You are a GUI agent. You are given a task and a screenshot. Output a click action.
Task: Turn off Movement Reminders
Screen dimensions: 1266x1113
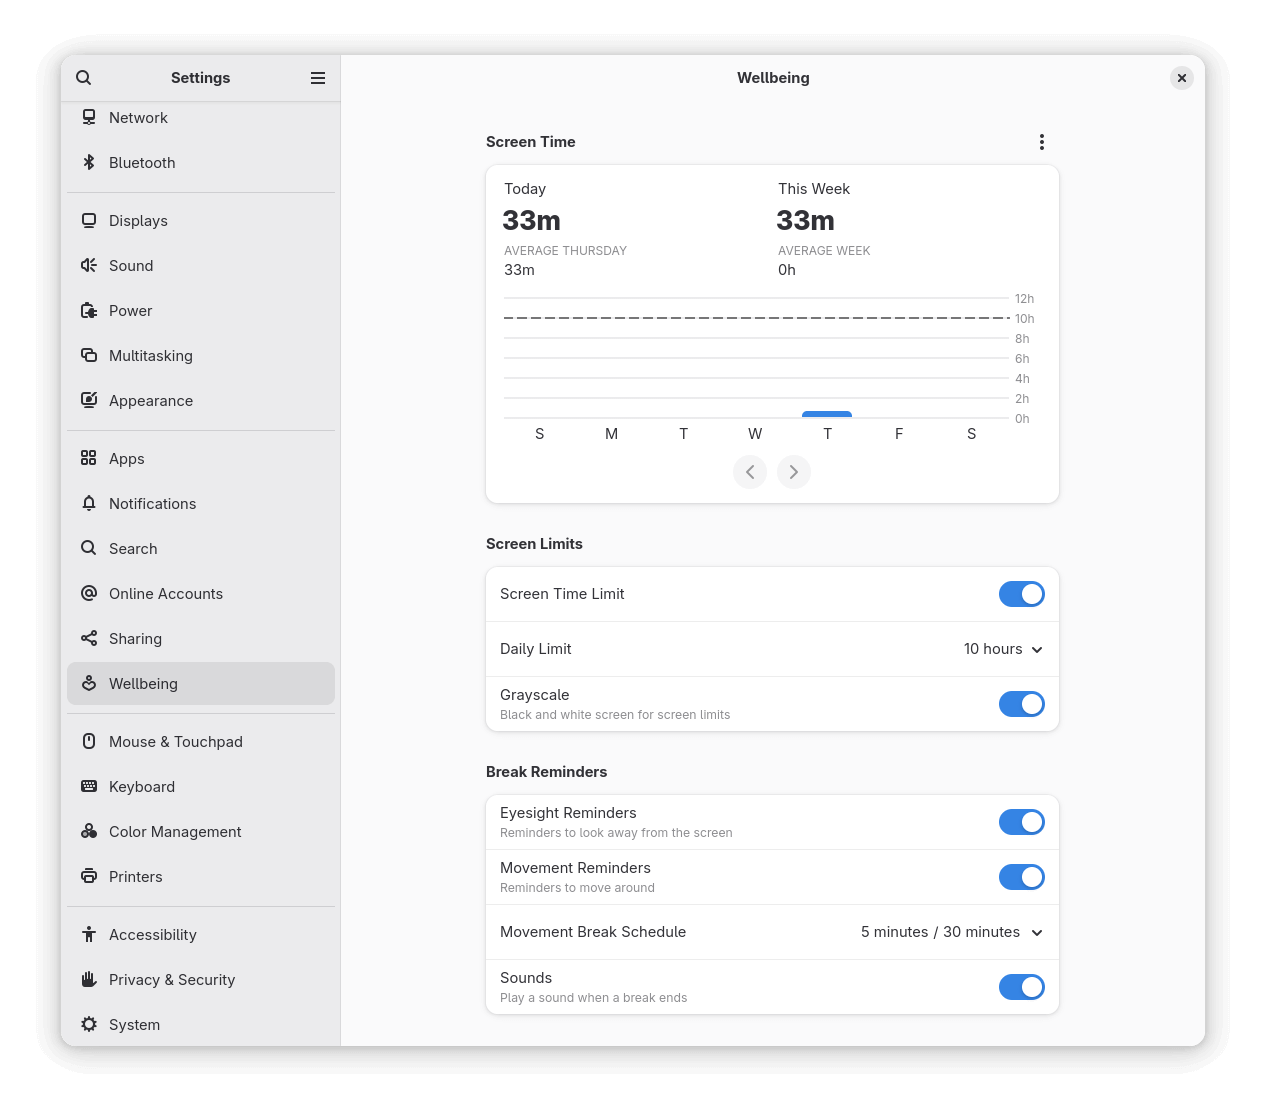1021,877
